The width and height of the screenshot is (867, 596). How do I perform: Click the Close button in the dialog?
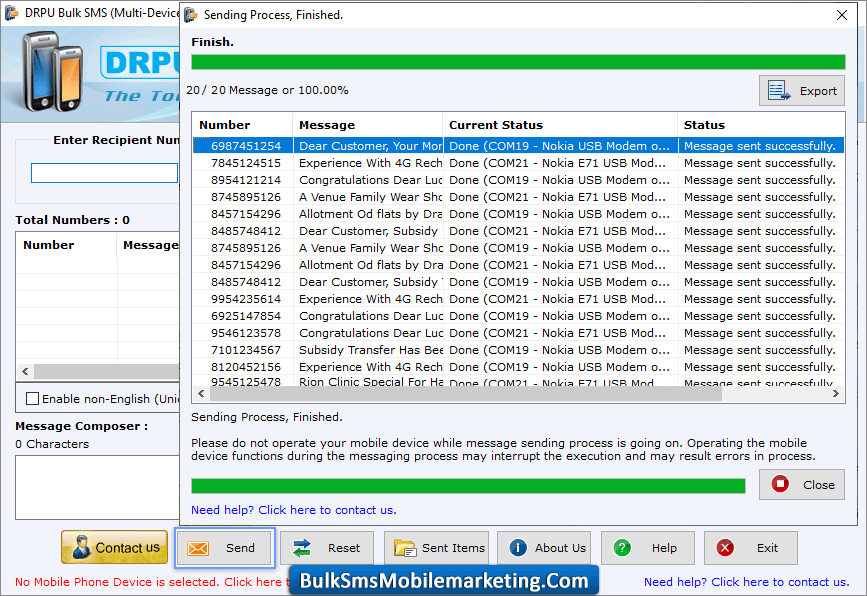pyautogui.click(x=801, y=485)
